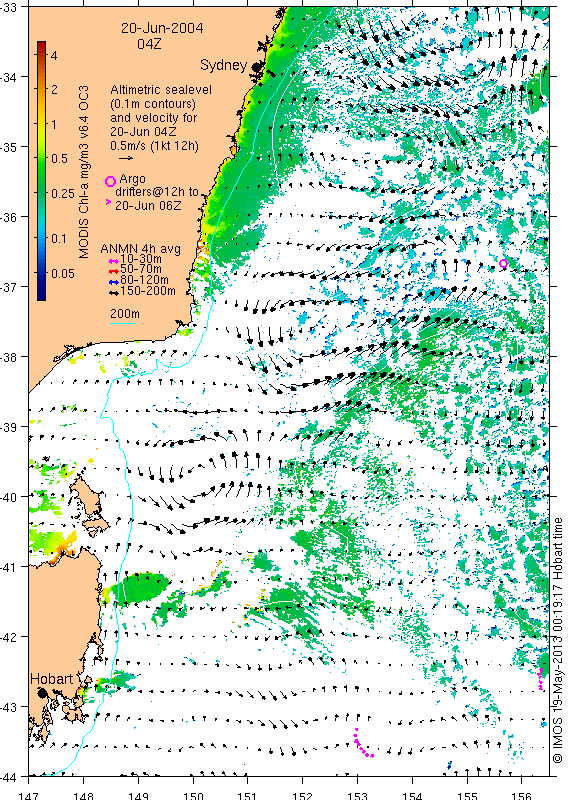Click the '-38' latitude axis label
The image size is (570, 800).
click(8, 357)
